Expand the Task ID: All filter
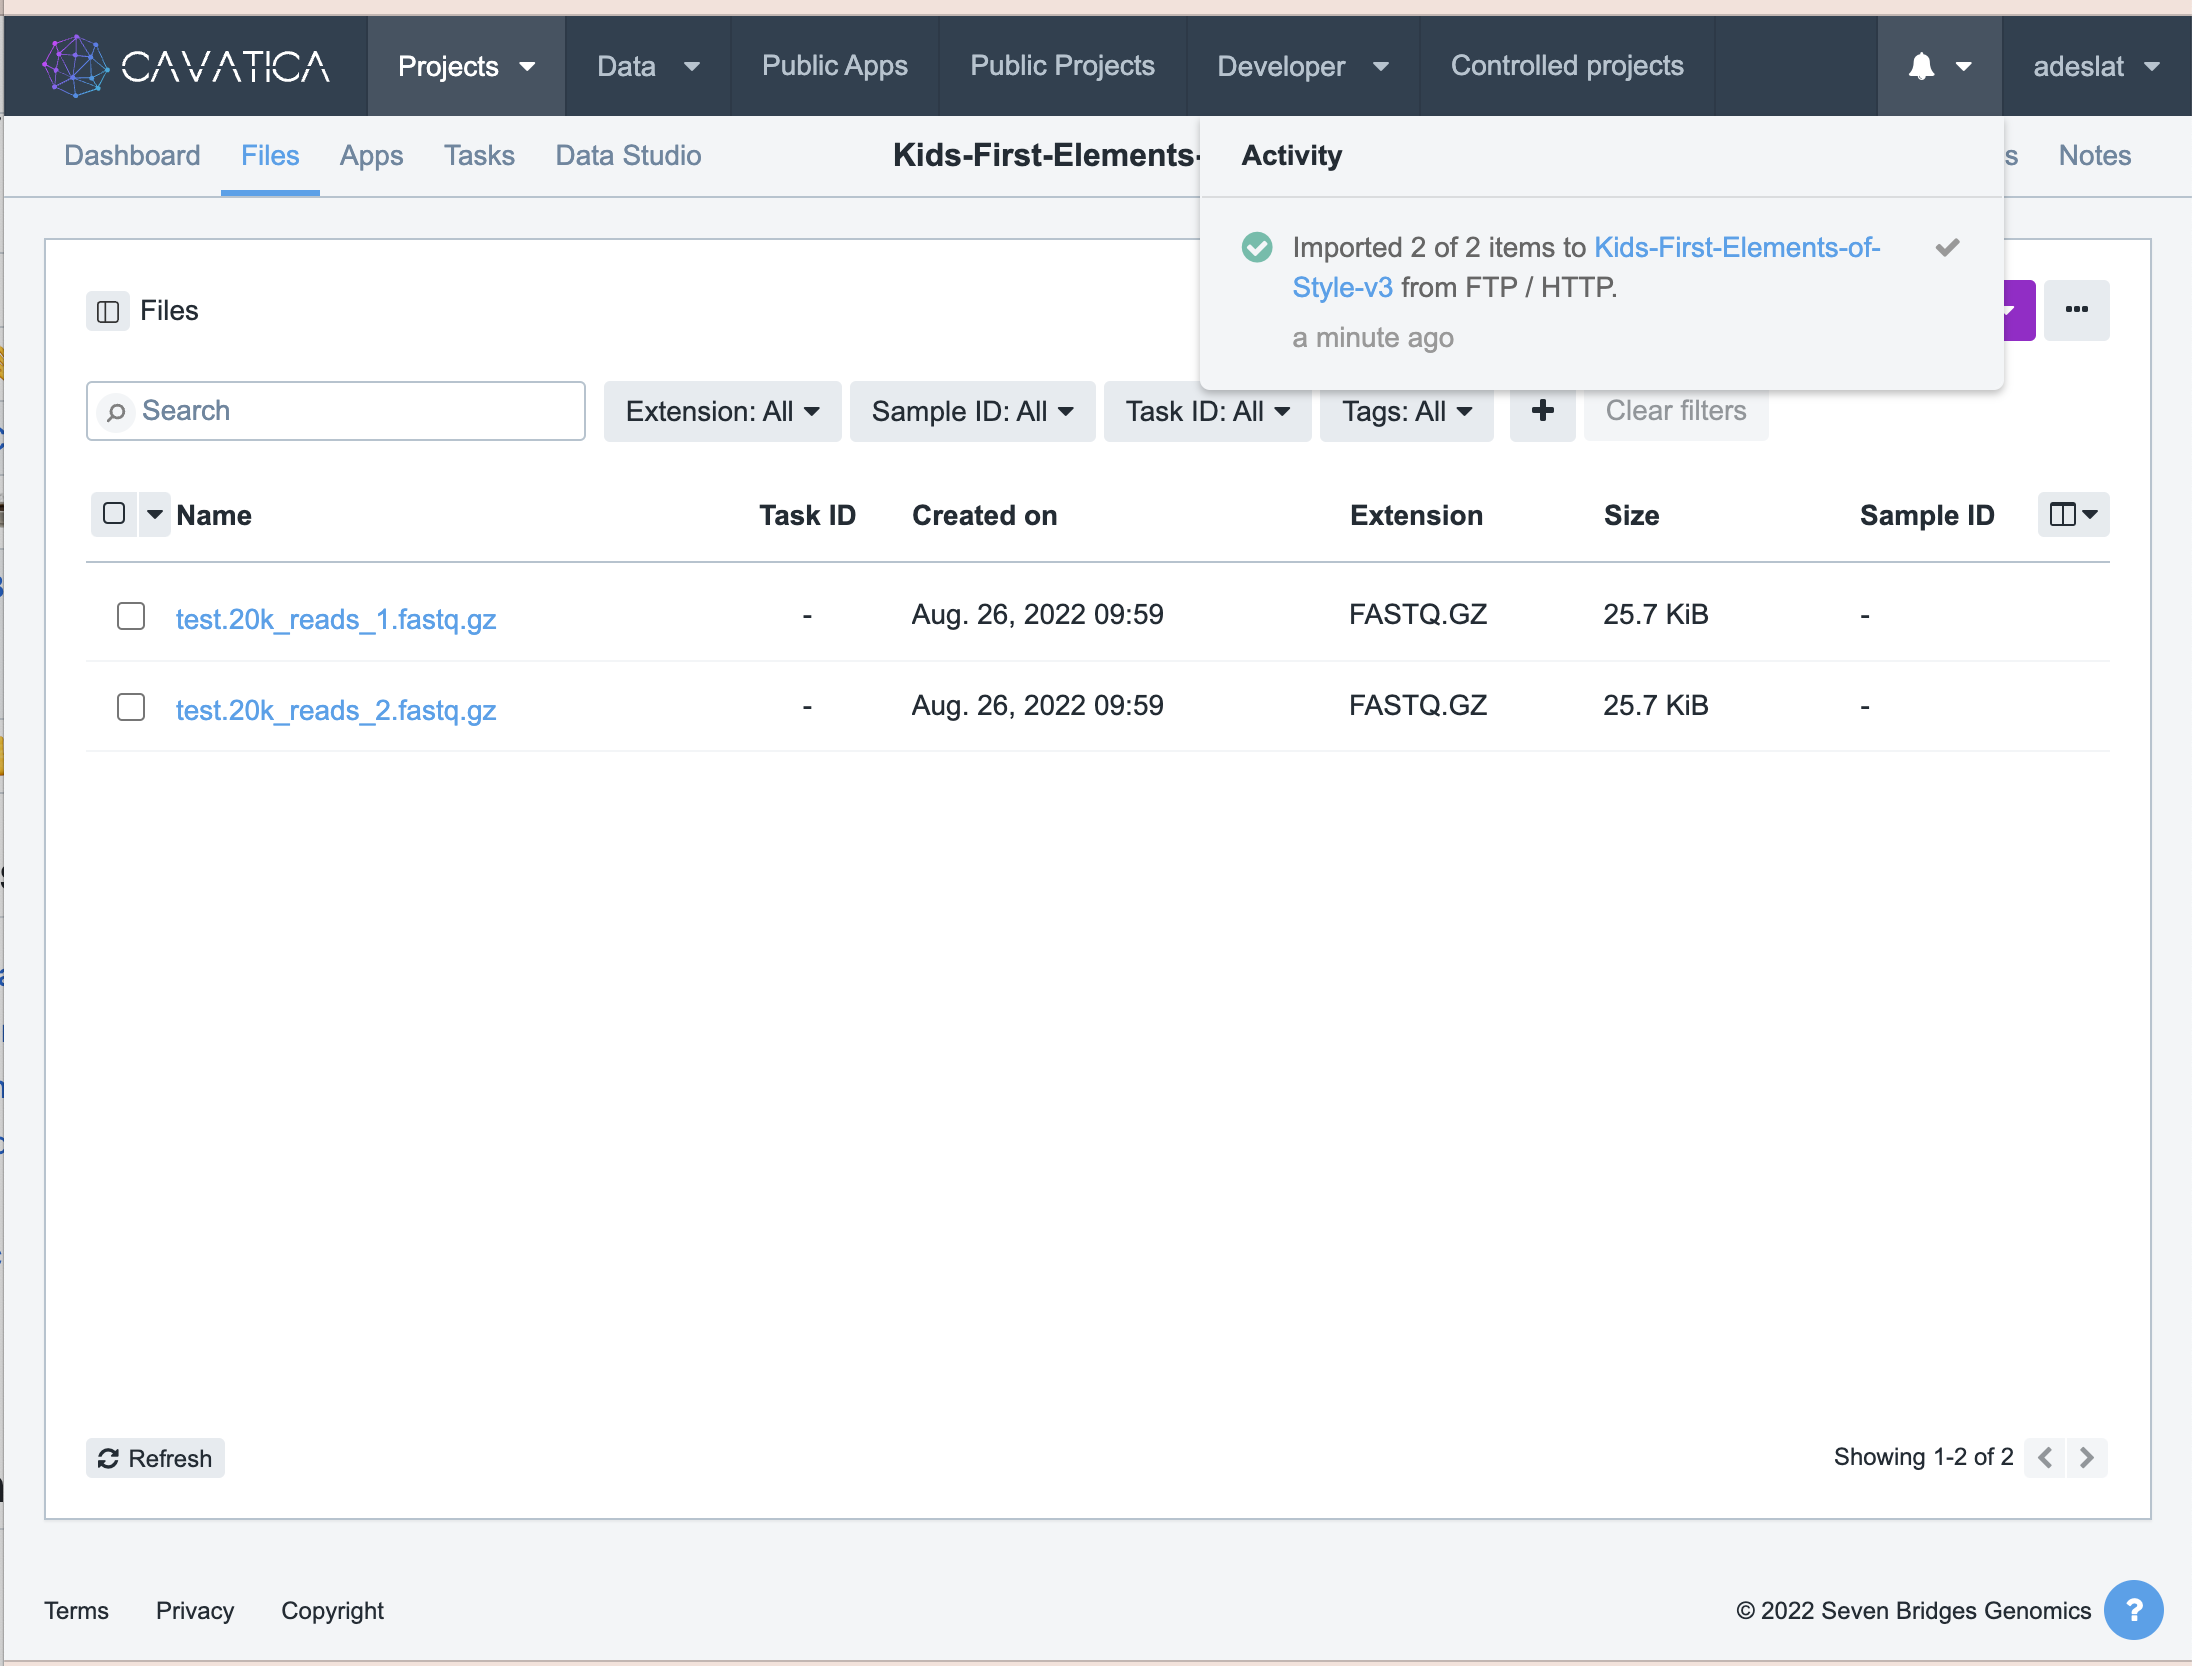The width and height of the screenshot is (2192, 1666). [x=1207, y=411]
